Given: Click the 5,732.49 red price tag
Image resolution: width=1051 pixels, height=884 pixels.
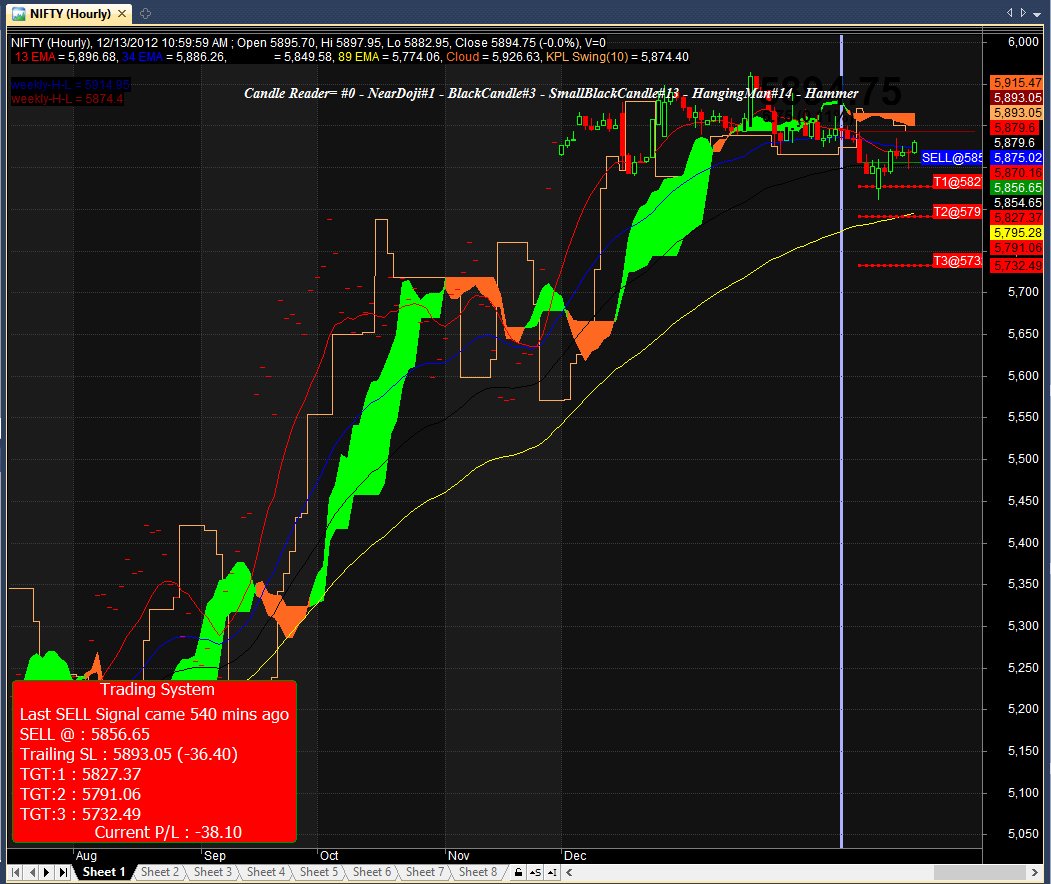Looking at the screenshot, I should click(x=1017, y=265).
